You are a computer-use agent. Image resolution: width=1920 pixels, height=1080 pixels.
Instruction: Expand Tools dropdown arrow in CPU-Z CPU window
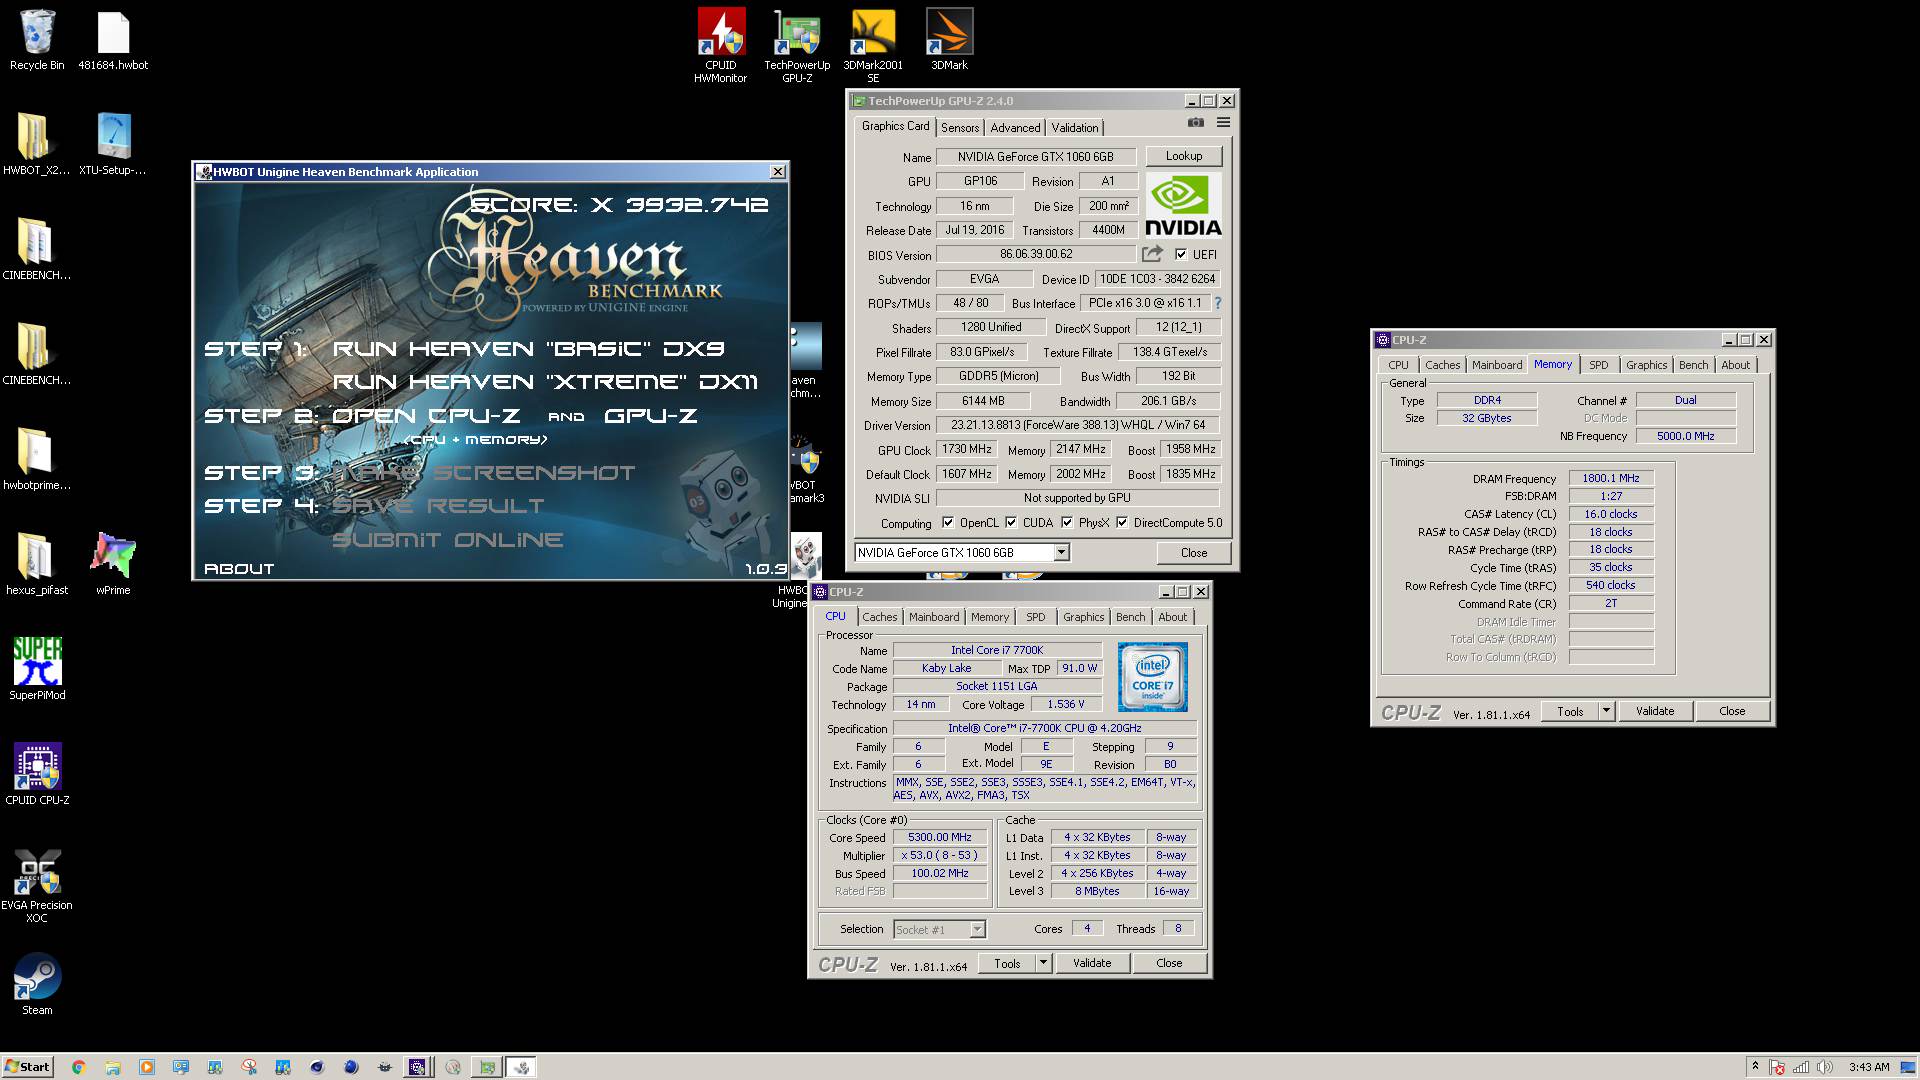1043,963
